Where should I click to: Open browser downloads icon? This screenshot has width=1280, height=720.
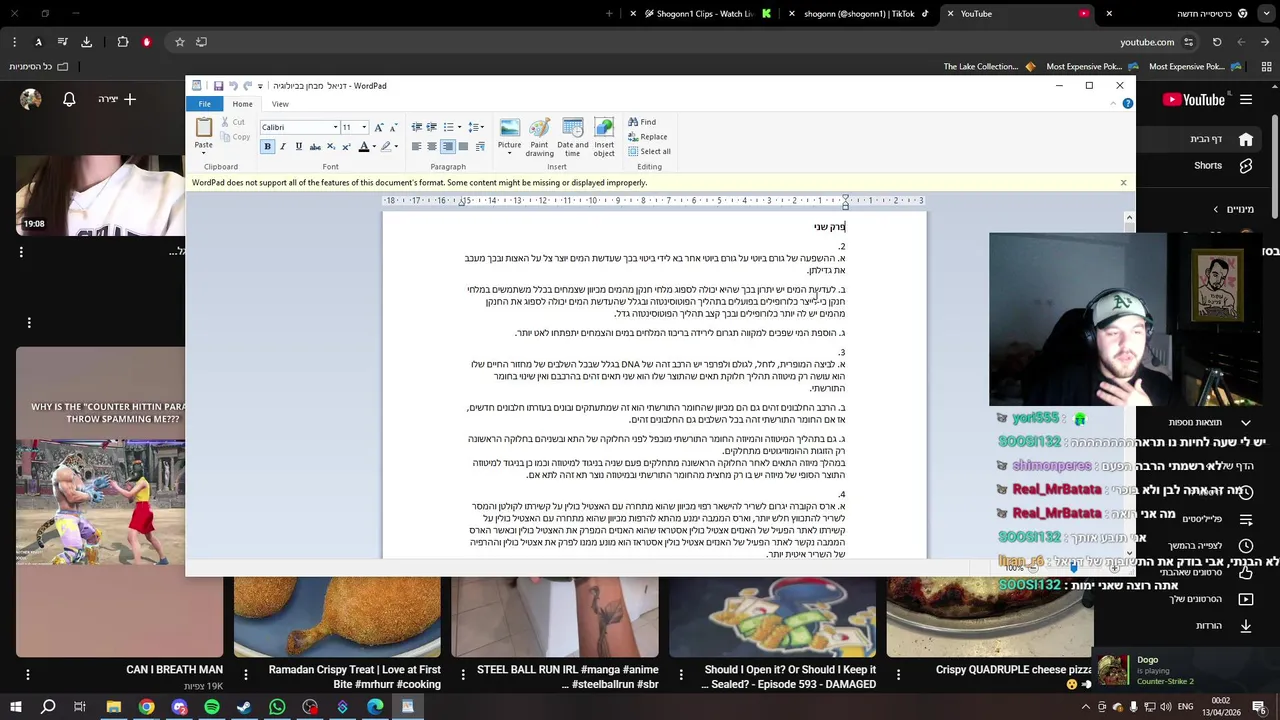click(x=86, y=42)
